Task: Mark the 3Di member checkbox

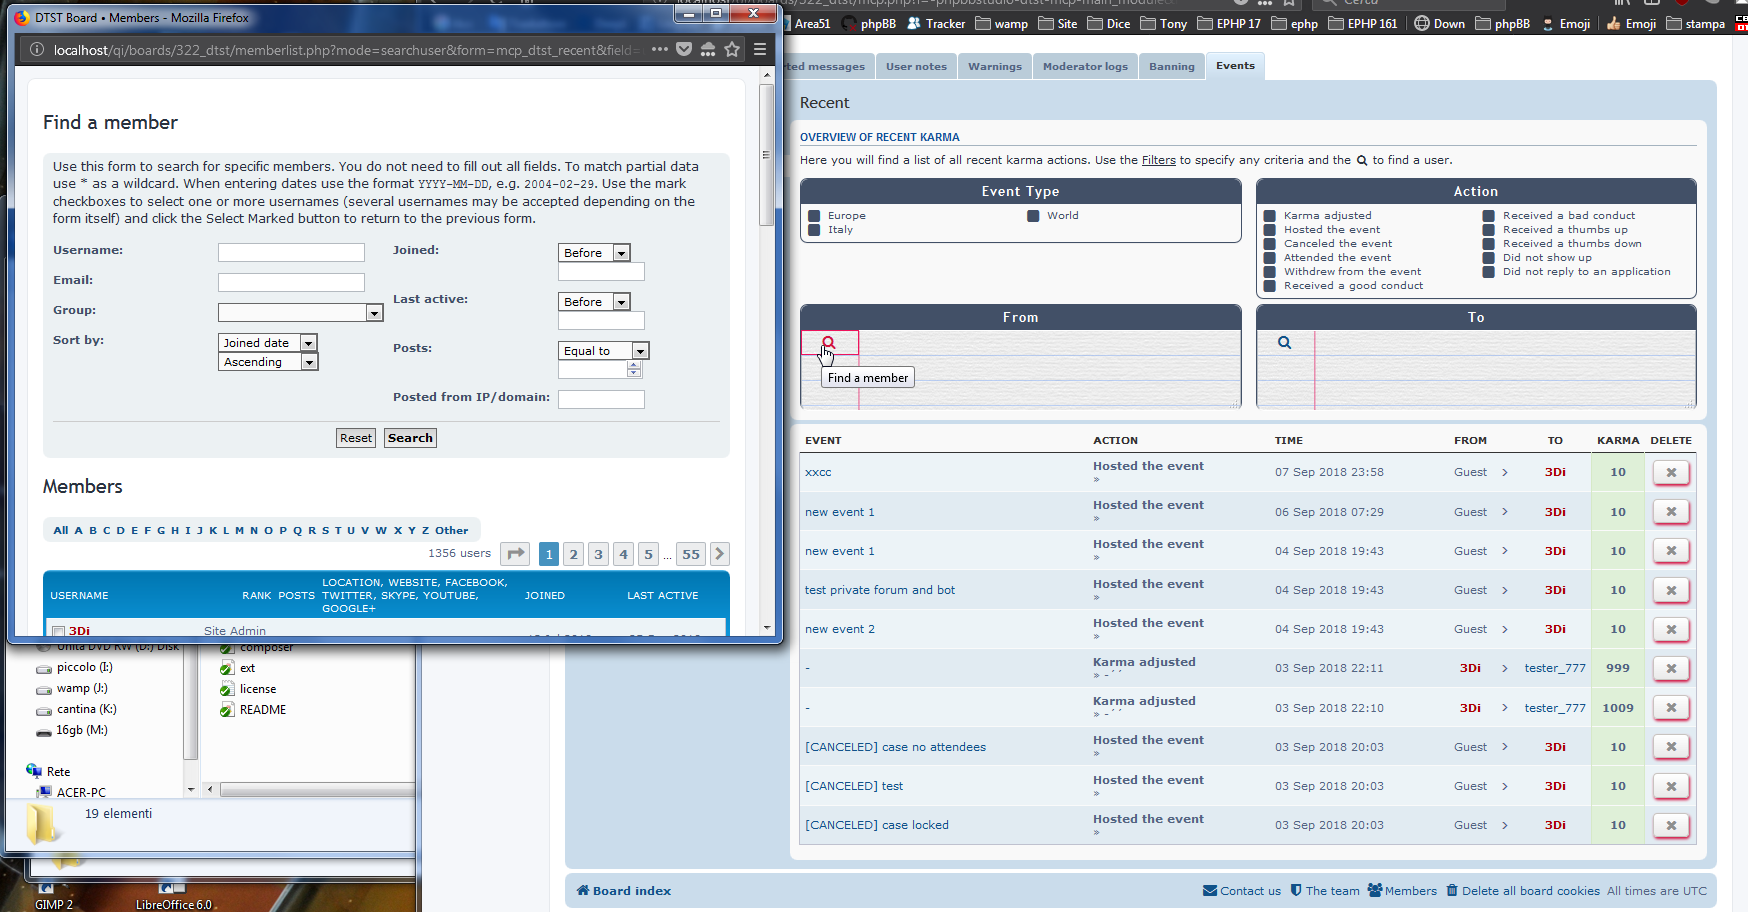Action: [58, 631]
